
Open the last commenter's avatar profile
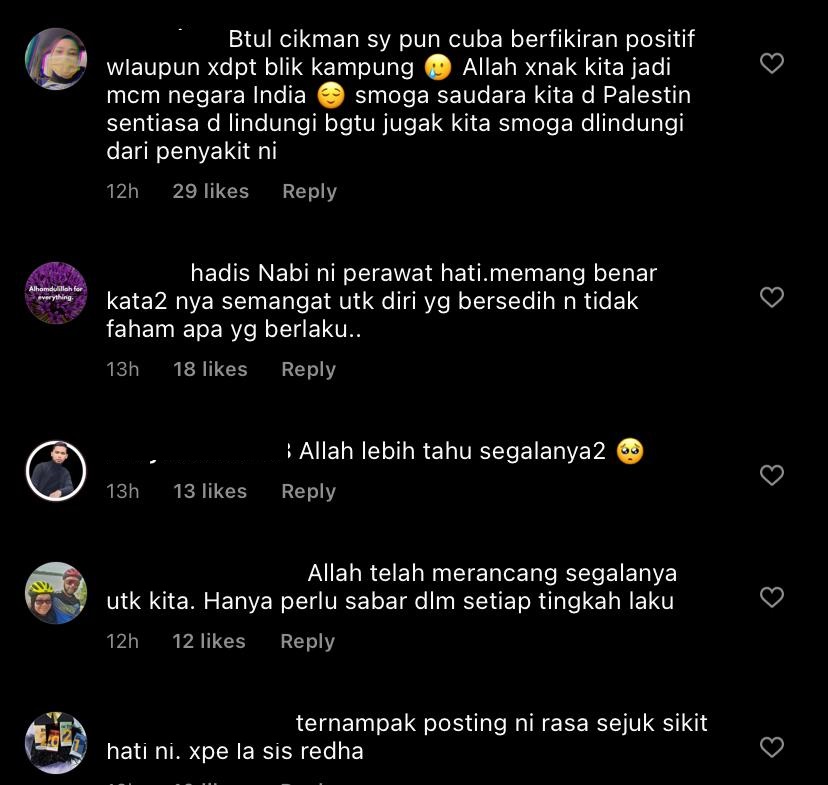[x=56, y=743]
